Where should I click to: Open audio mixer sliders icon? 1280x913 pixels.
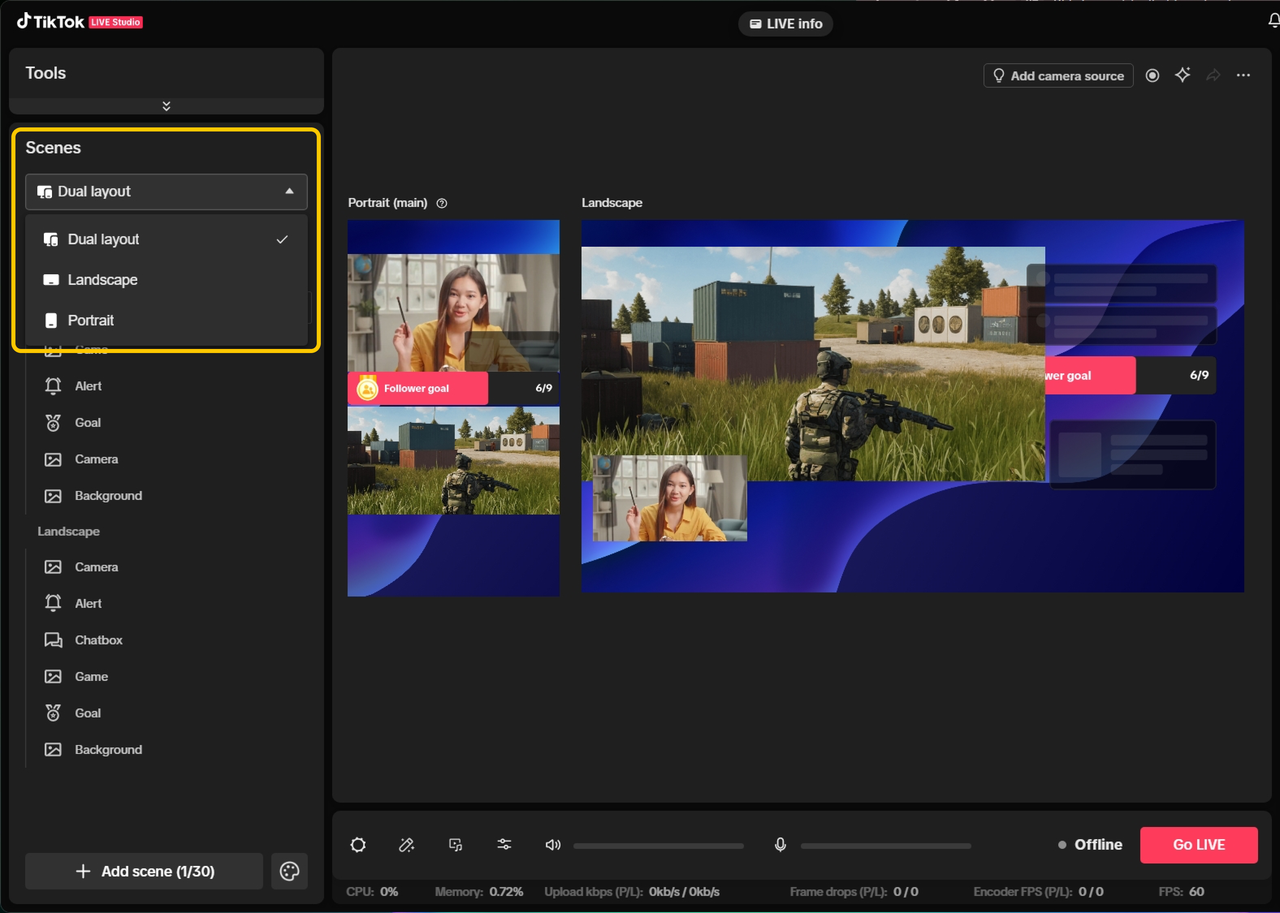504,845
